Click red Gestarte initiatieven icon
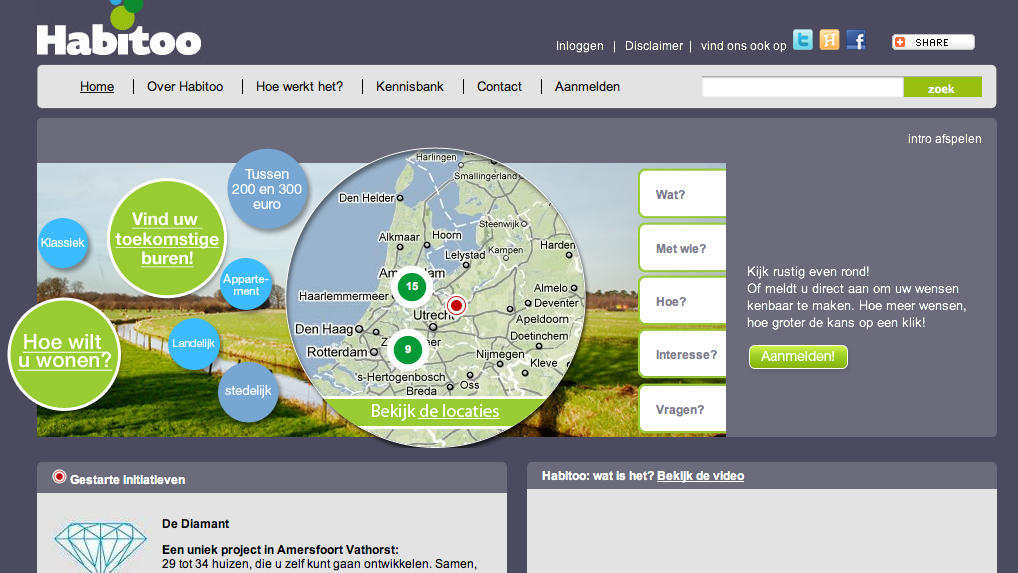This screenshot has height=573, width=1018. pos(59,477)
